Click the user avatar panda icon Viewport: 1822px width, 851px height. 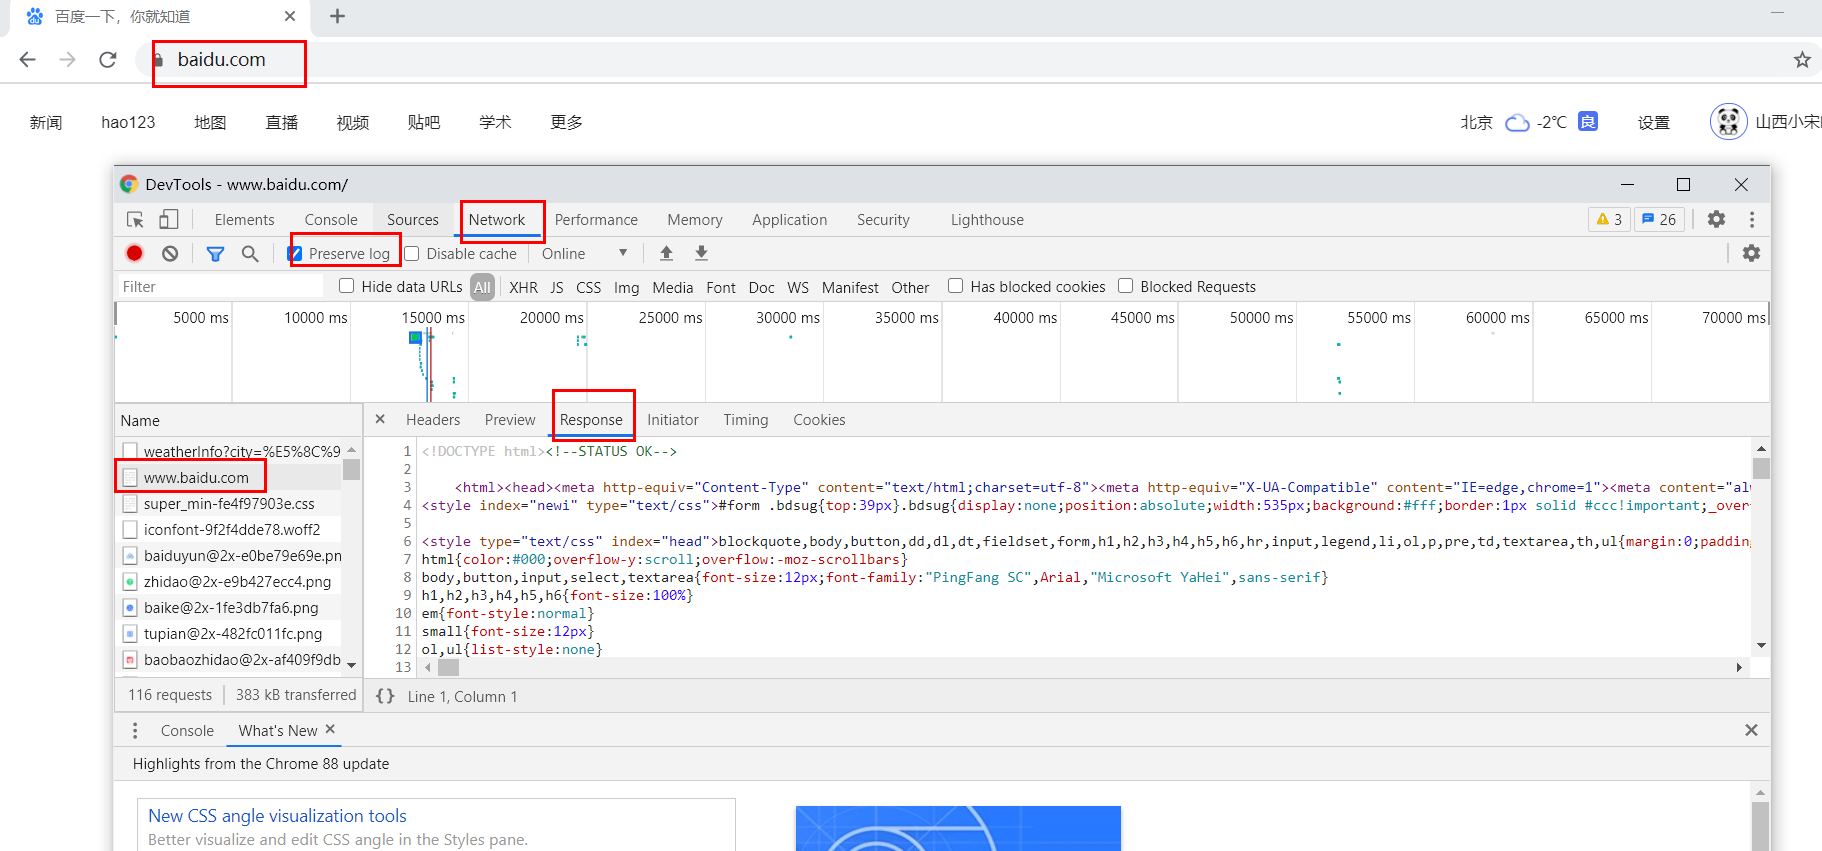coord(1728,122)
